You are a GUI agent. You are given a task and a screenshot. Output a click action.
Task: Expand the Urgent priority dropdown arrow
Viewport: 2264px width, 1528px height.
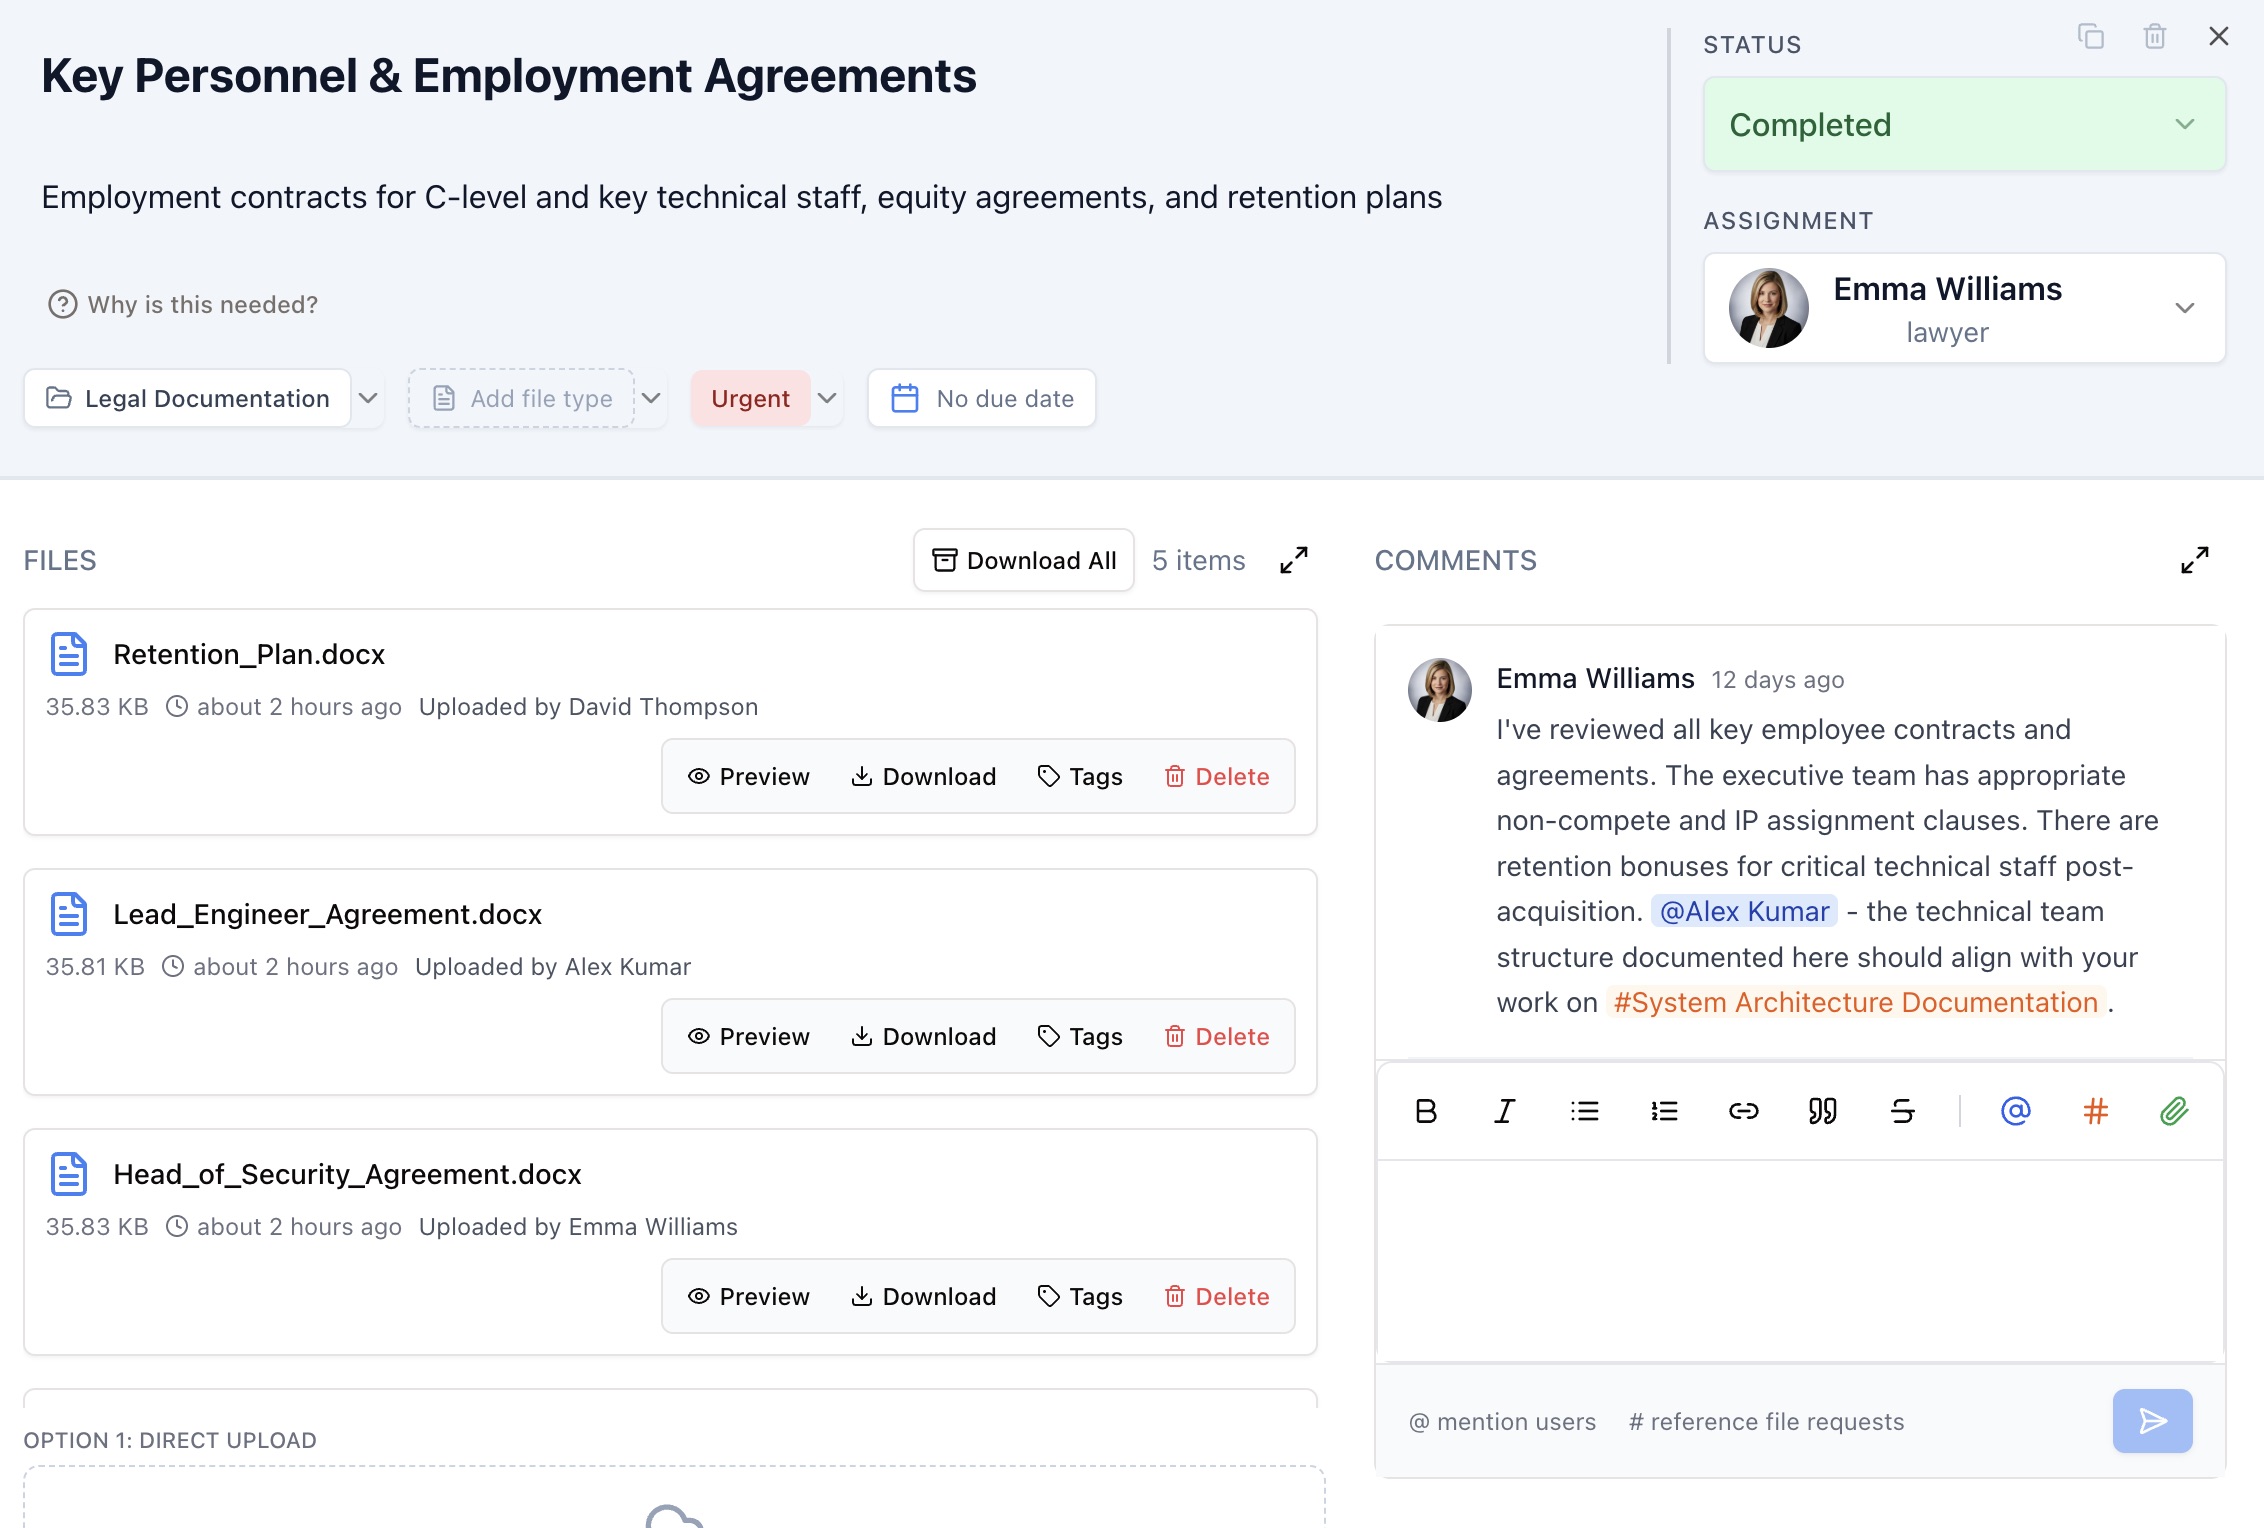click(827, 398)
